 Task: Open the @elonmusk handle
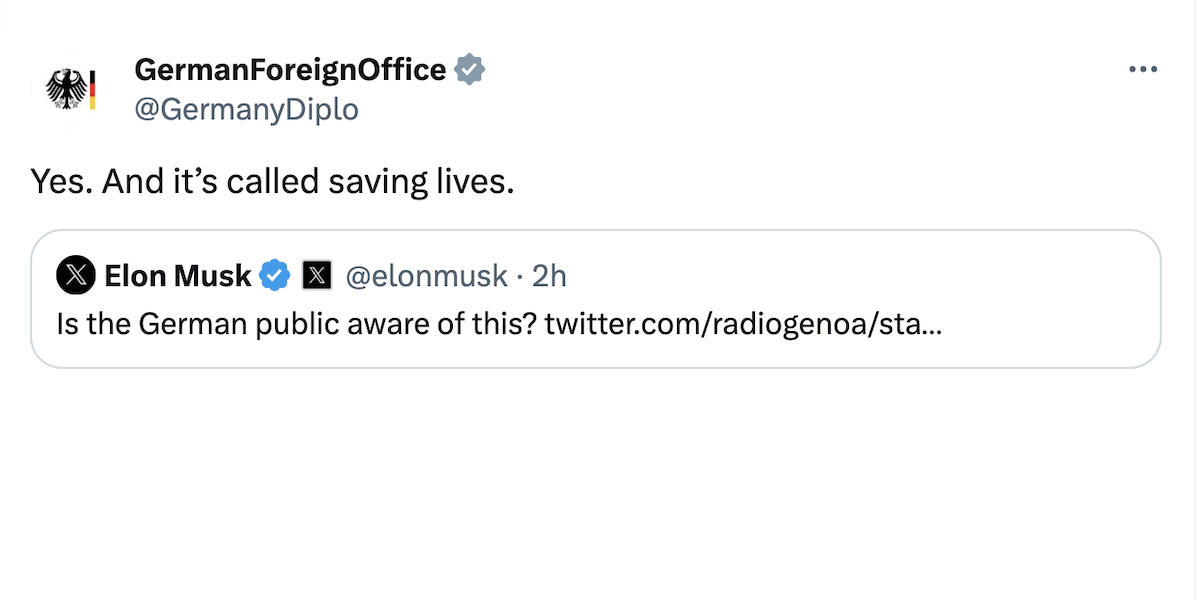pos(426,275)
